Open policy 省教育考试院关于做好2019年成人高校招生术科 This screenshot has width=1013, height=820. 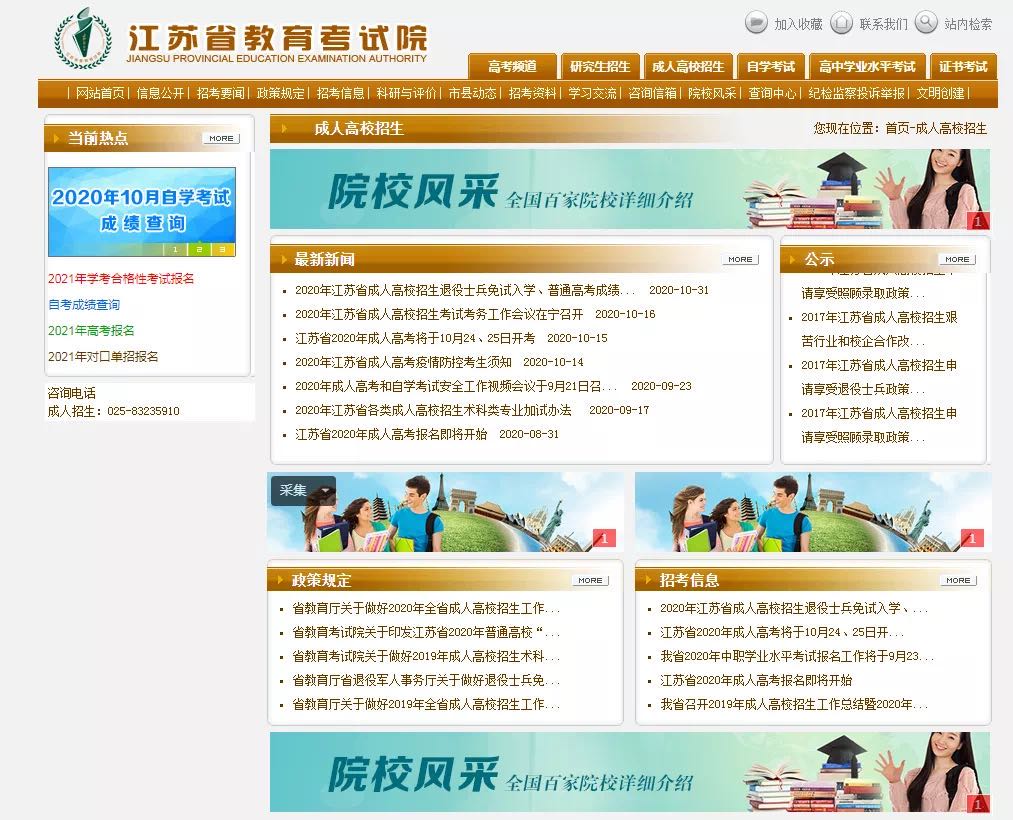click(x=426, y=656)
